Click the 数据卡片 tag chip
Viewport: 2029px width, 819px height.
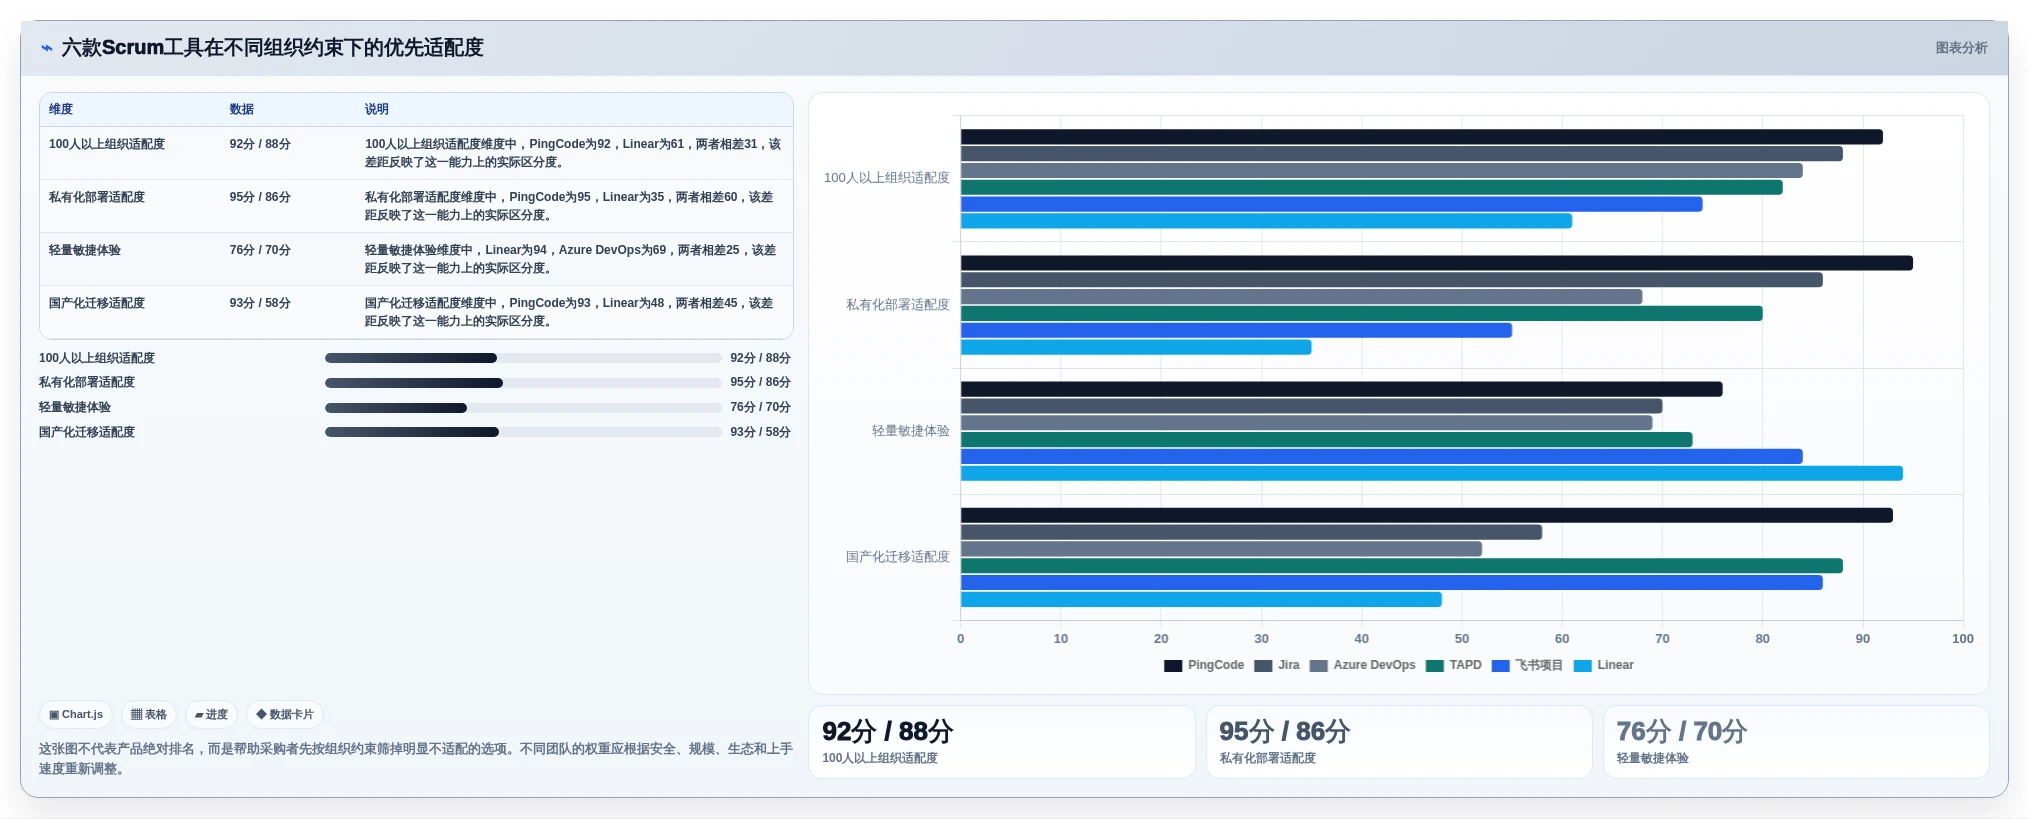point(285,715)
